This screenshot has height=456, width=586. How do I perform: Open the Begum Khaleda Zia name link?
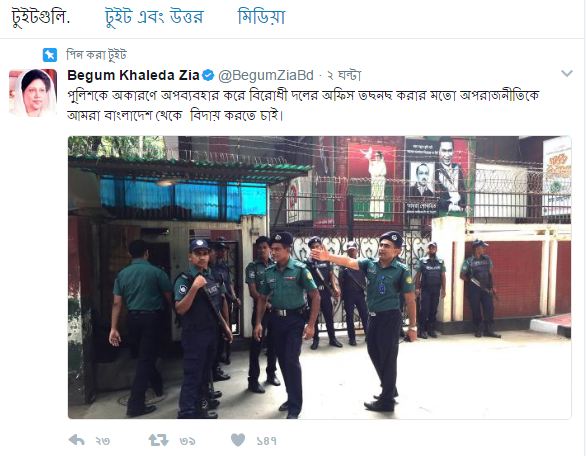[x=133, y=75]
